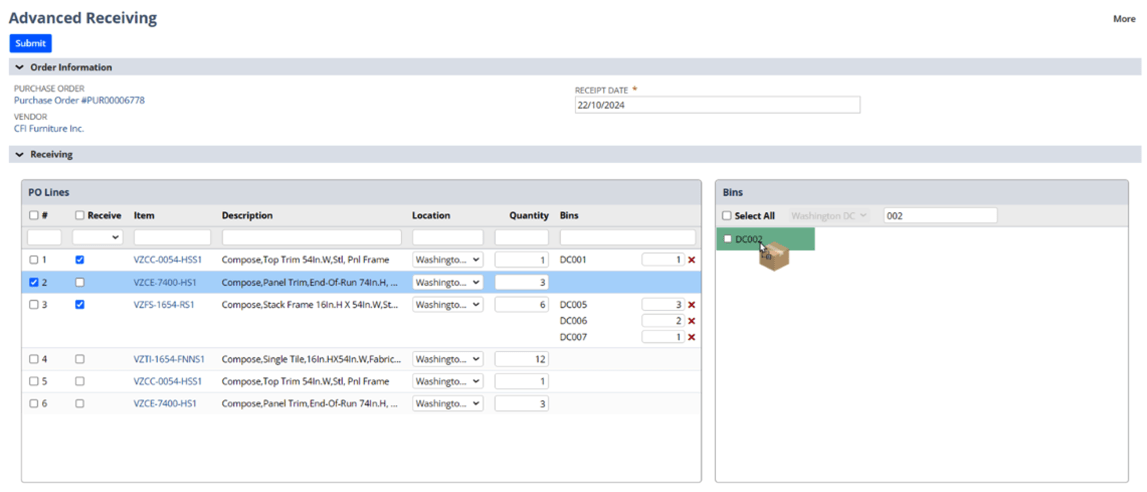
Task: Collapse the Receiving section
Action: coord(19,155)
